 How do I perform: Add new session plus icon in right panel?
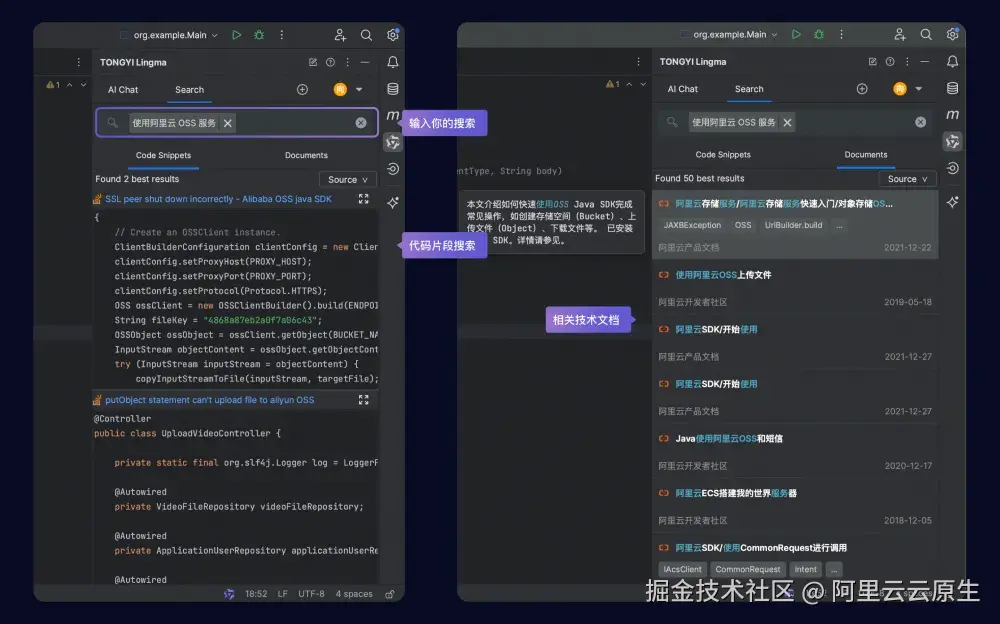click(x=862, y=89)
